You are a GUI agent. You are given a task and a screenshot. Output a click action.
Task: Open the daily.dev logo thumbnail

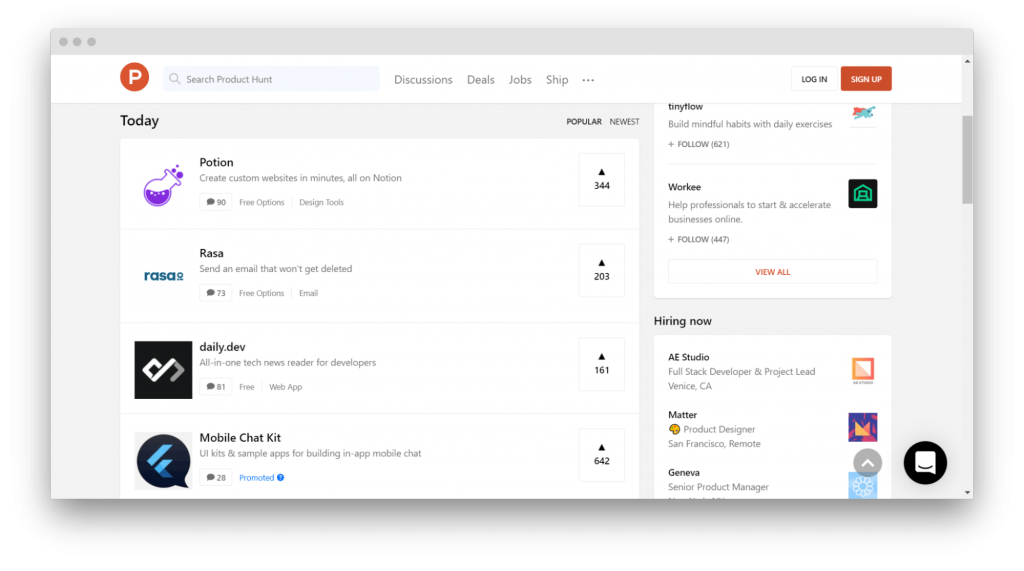(x=163, y=370)
